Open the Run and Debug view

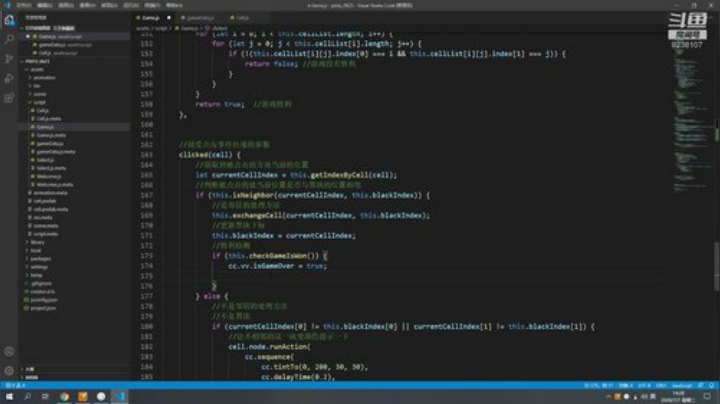(9, 79)
